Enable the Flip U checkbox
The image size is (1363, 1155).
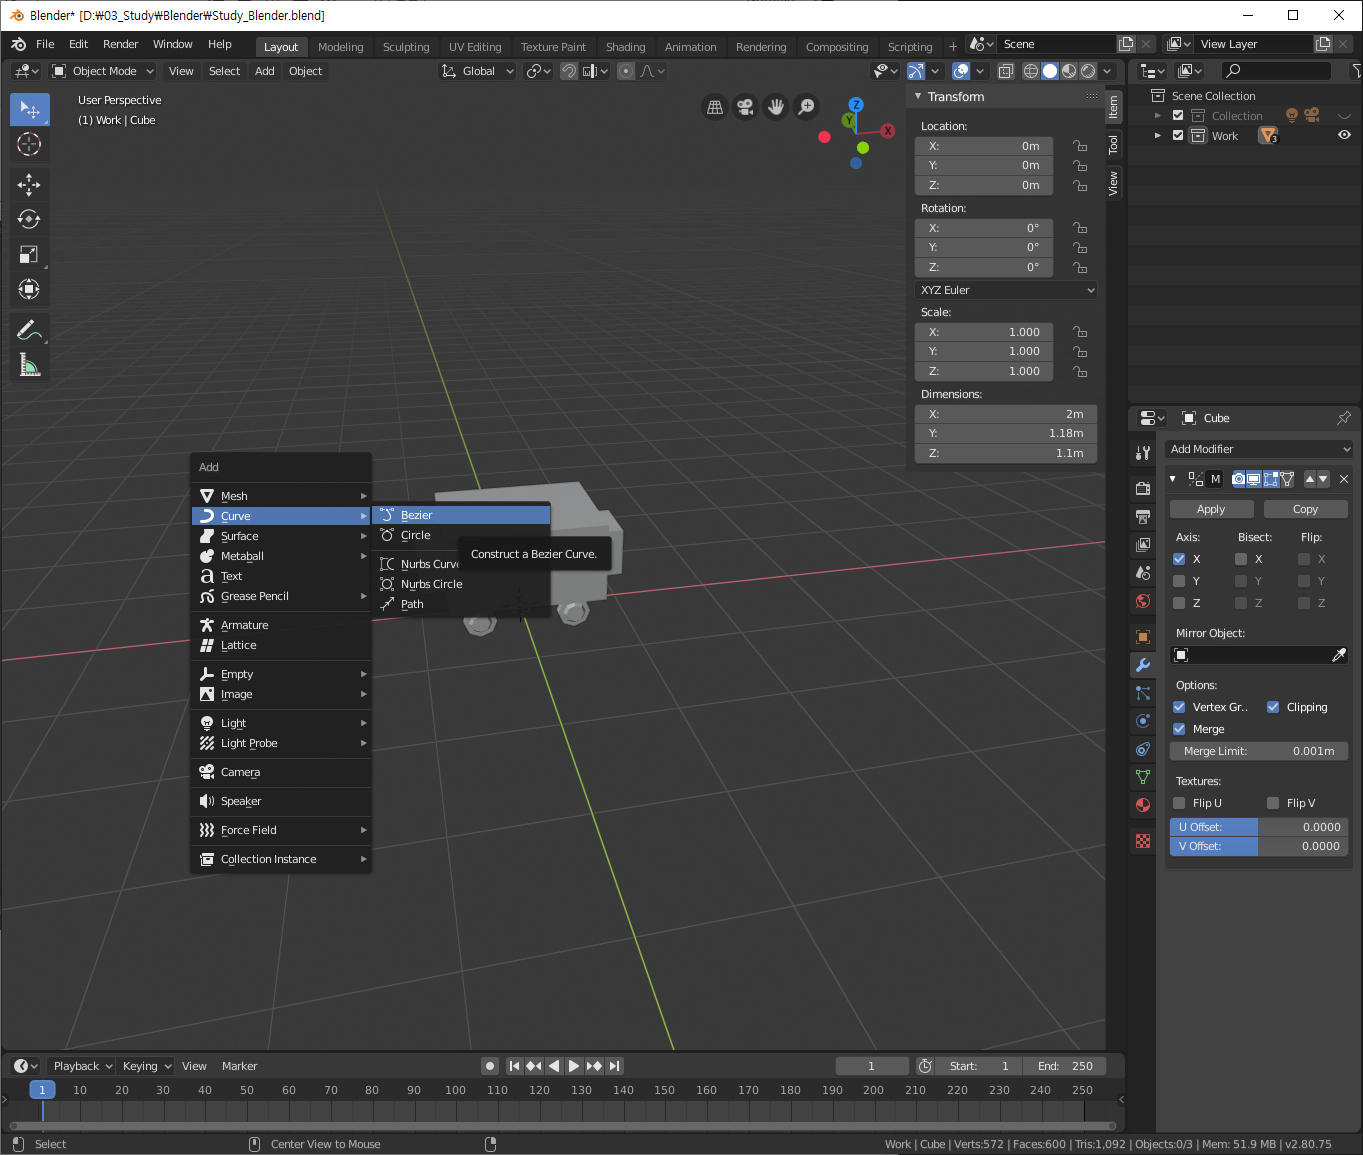click(x=1179, y=803)
